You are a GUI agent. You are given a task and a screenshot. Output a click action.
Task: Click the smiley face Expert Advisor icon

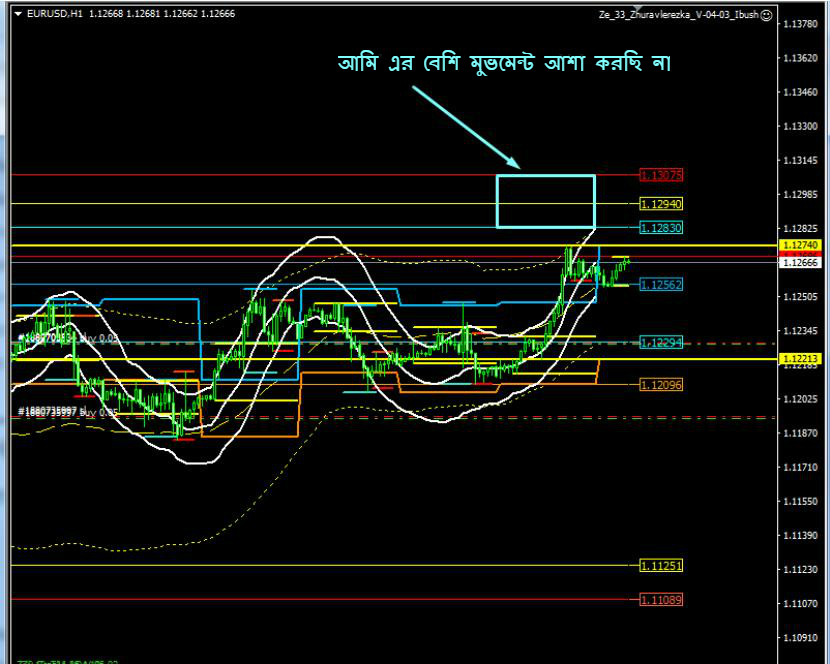point(766,15)
